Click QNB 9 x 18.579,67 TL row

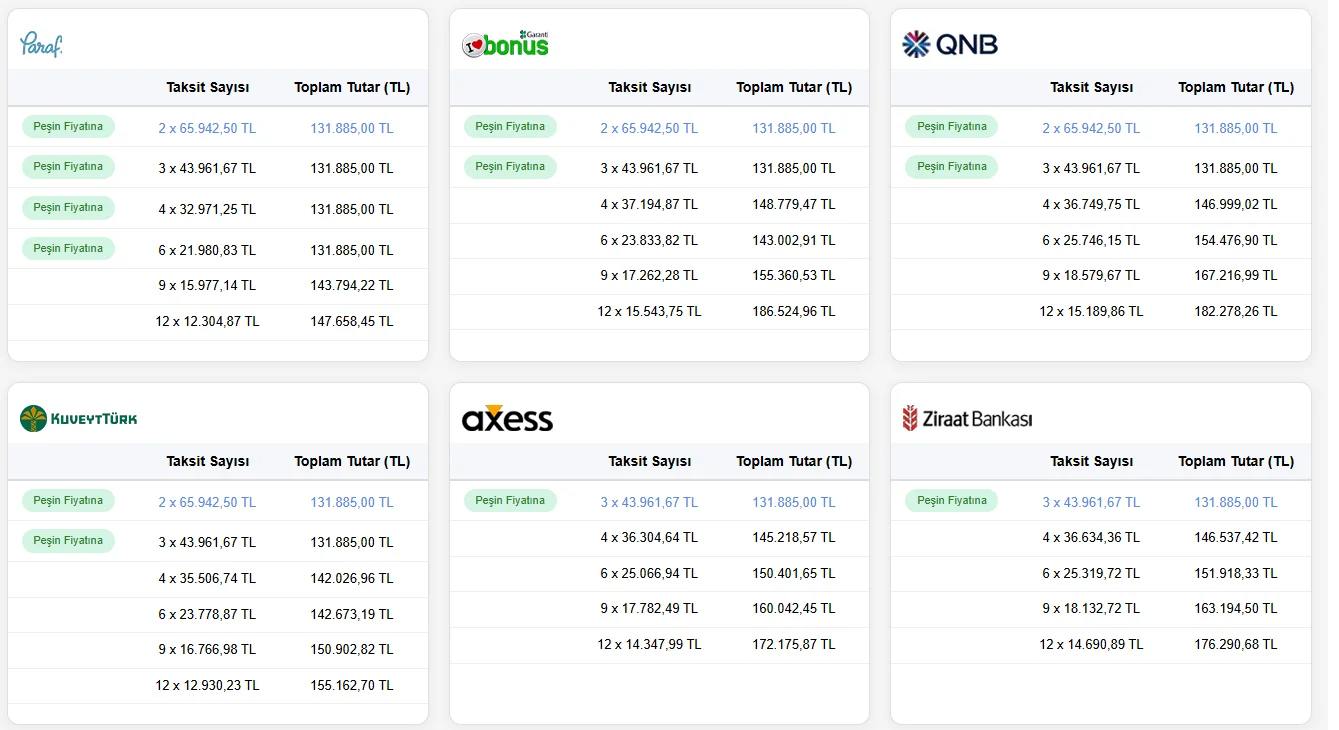pyautogui.click(x=1101, y=276)
